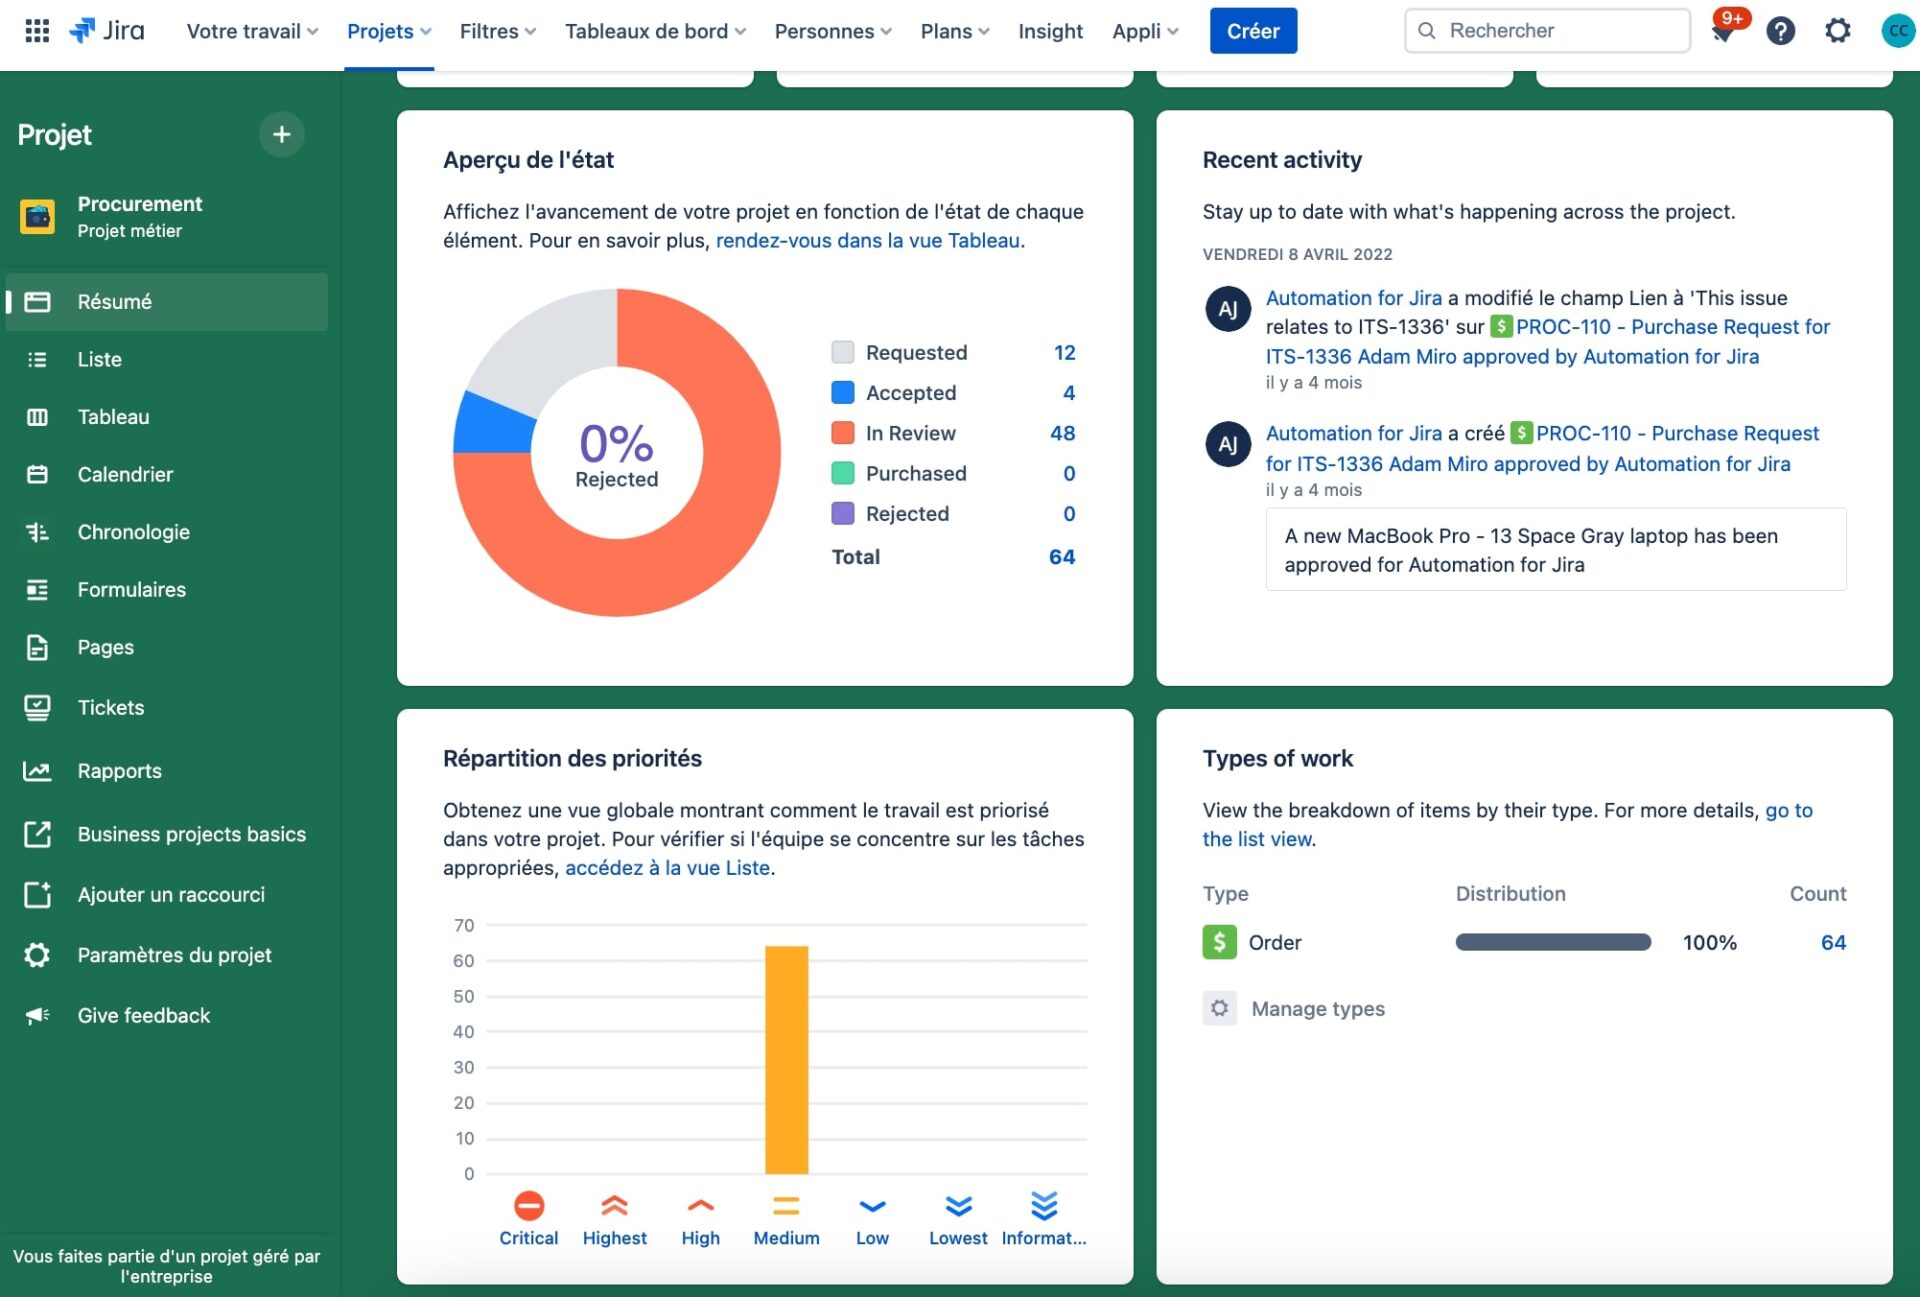Click the Lowest priority icon

click(959, 1207)
